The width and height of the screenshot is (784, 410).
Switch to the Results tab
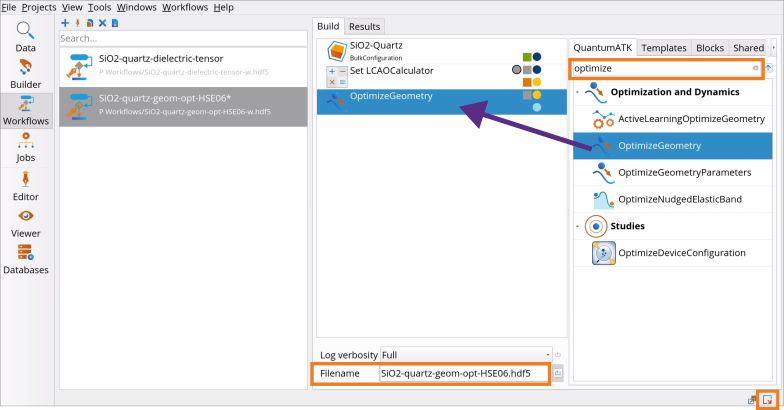pos(364,26)
